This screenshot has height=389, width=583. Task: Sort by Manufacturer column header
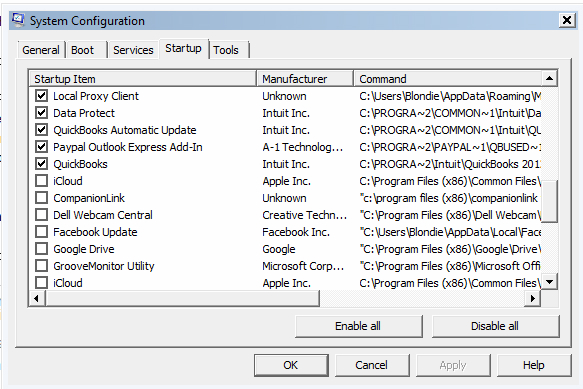305,79
